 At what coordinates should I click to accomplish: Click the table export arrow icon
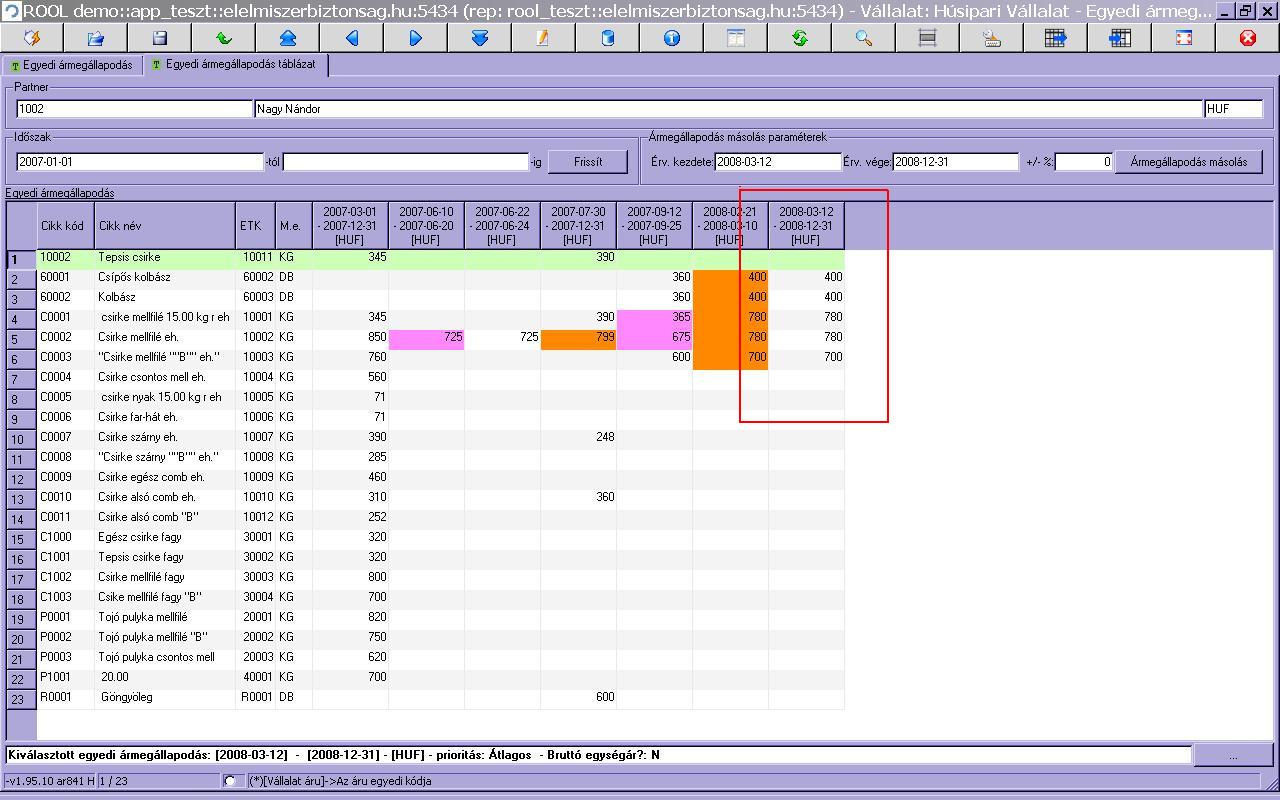1055,38
